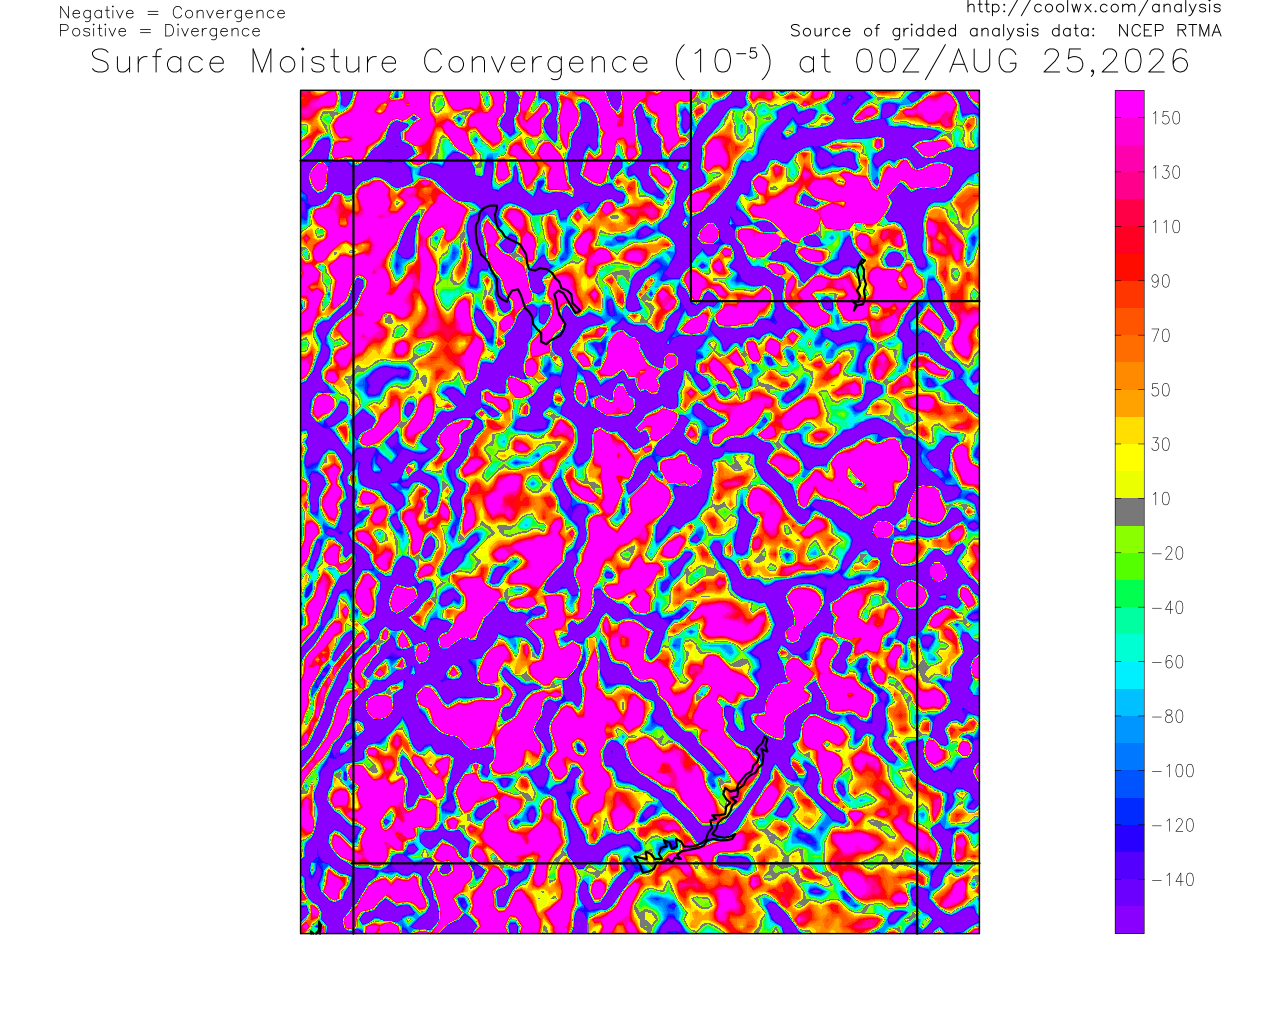This screenshot has height=1024, width=1280.
Task: Click the map title text
Action: (640, 61)
